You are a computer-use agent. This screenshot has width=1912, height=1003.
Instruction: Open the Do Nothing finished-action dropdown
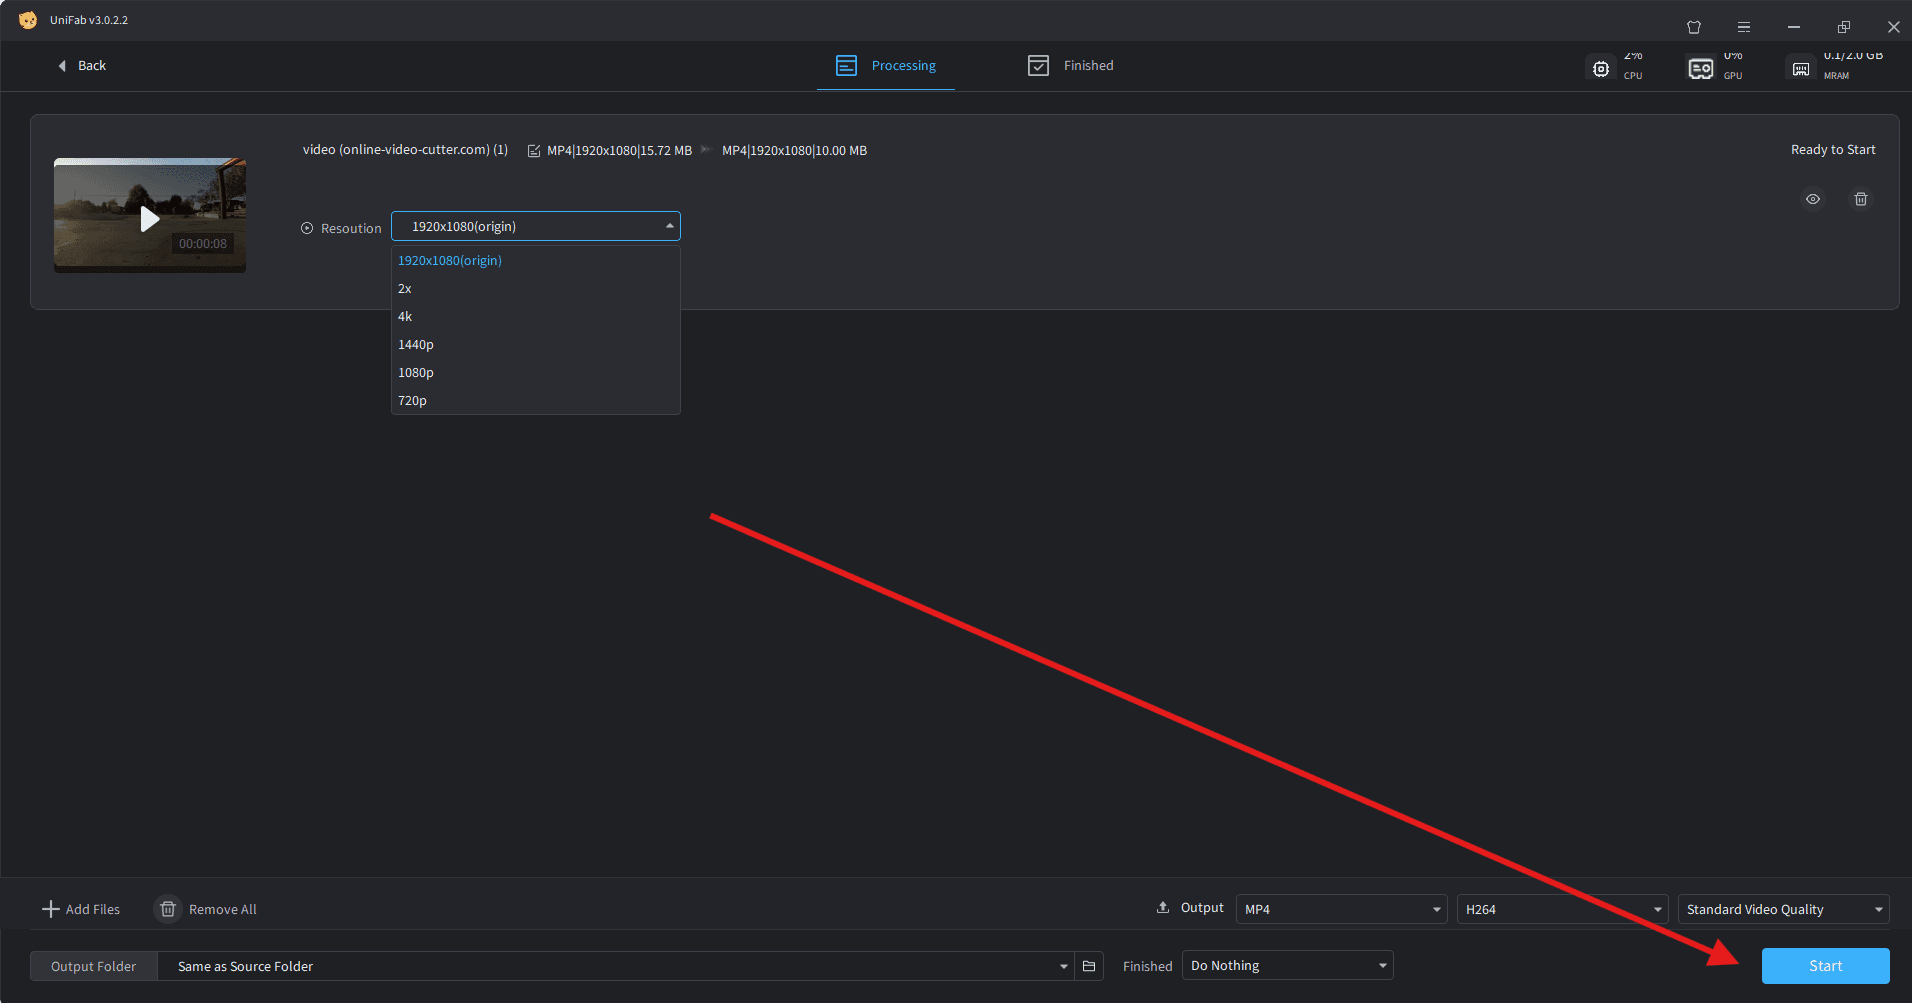point(1287,965)
